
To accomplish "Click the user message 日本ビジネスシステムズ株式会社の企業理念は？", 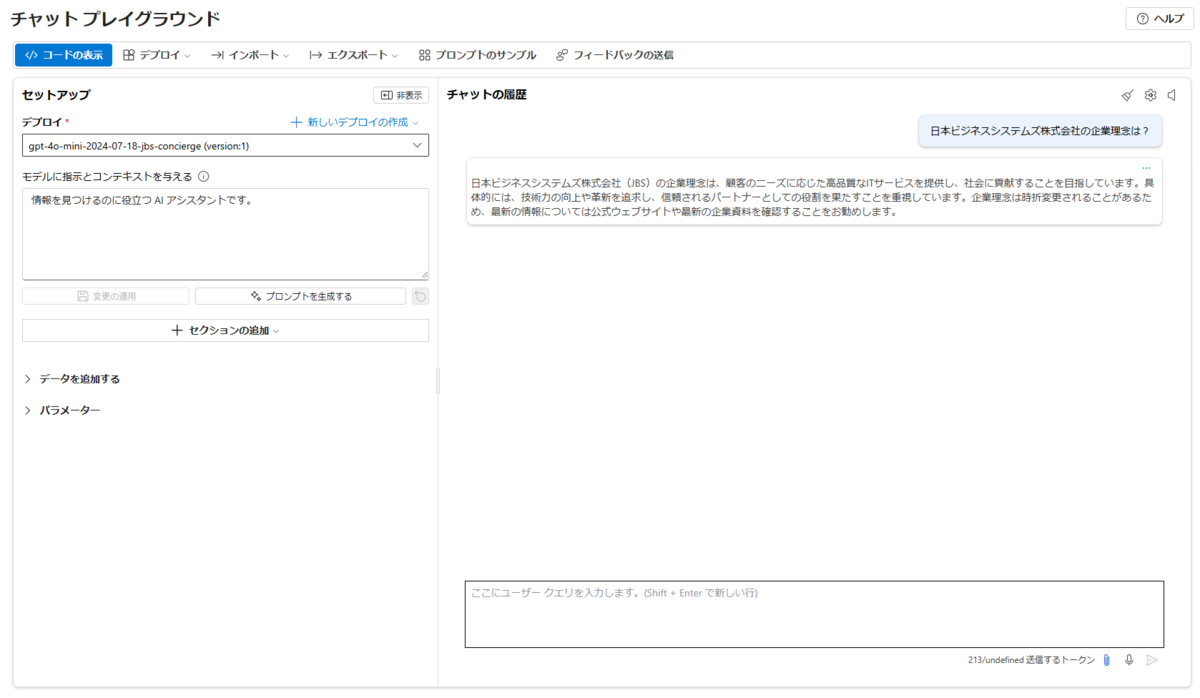I will click(1040, 130).
